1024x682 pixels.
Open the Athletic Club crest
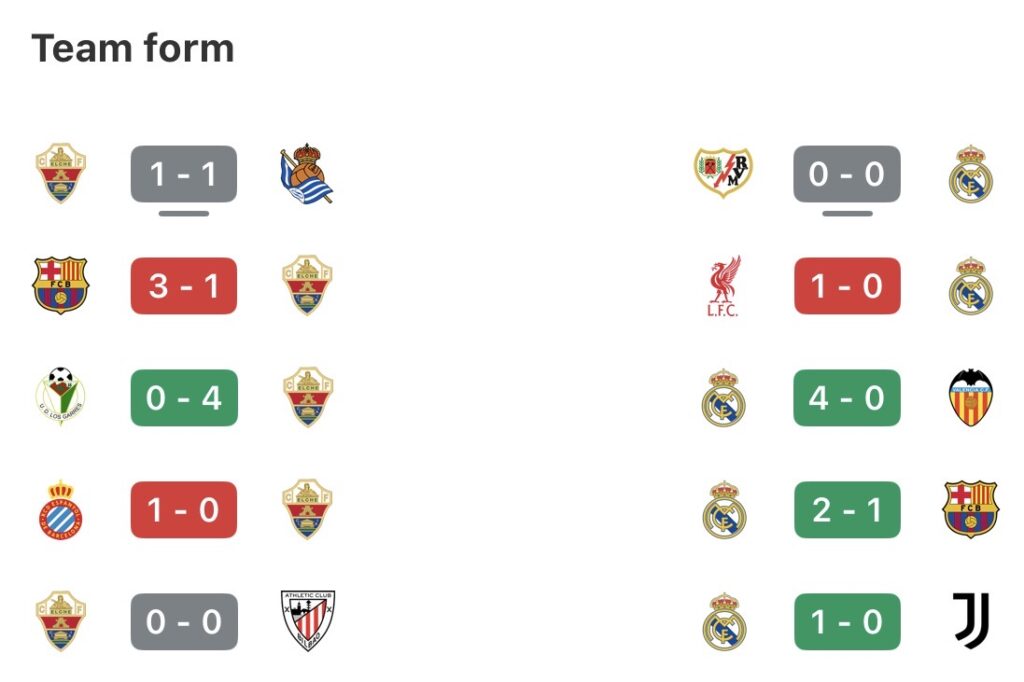(x=308, y=622)
